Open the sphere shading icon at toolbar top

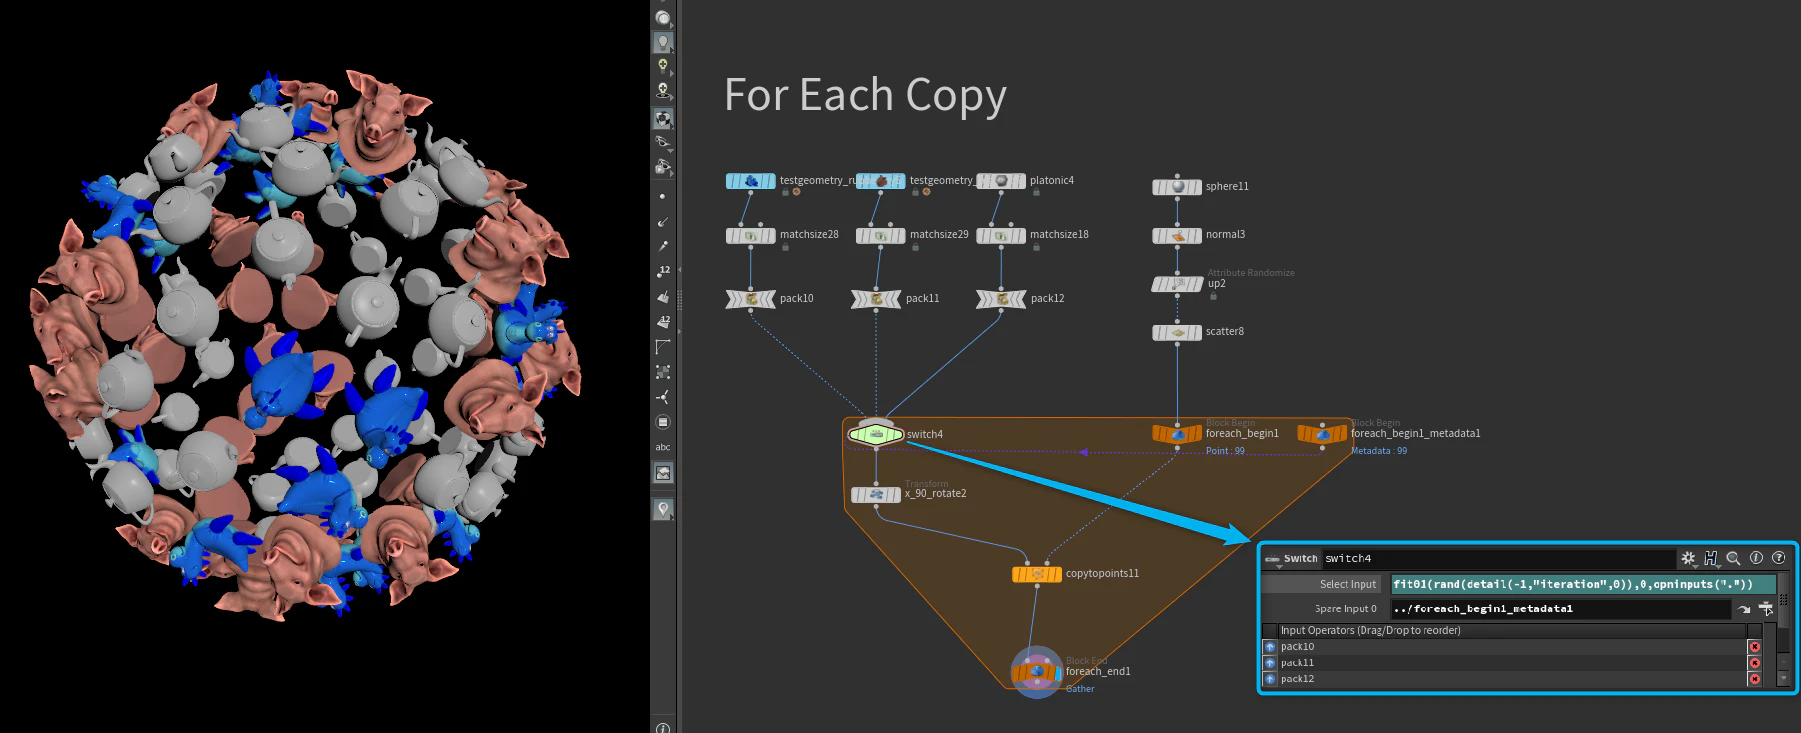point(662,17)
